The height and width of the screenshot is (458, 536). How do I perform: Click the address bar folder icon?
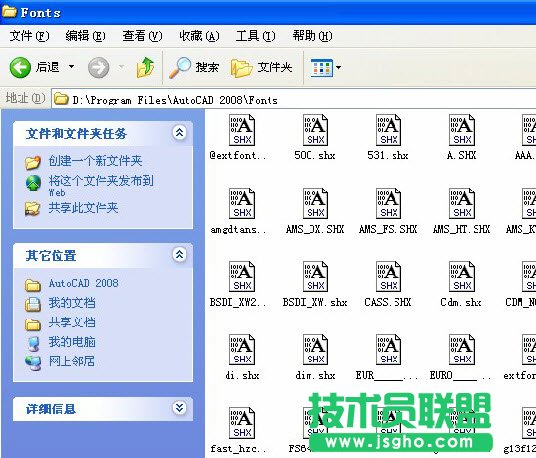click(61, 99)
